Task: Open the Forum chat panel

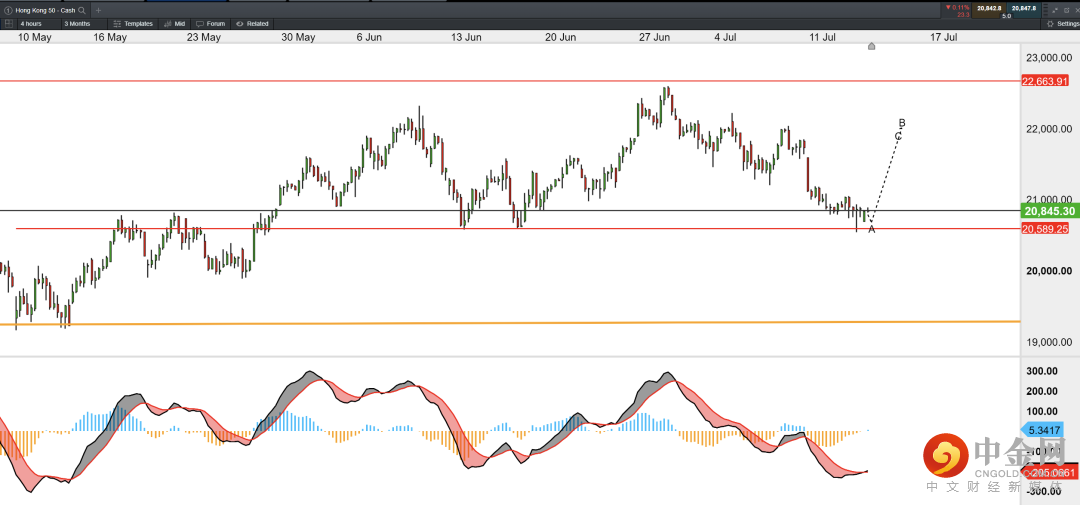Action: [210, 23]
